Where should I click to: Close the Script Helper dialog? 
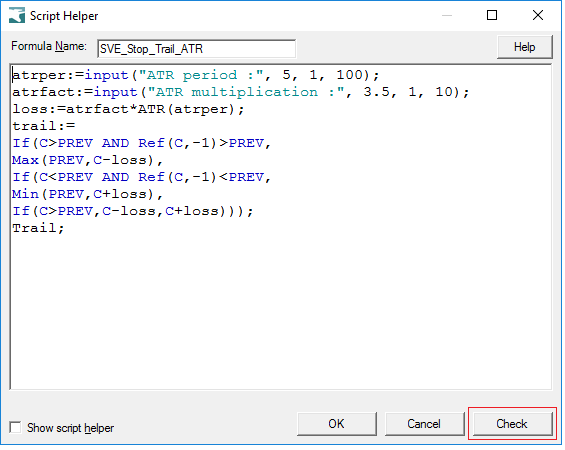(538, 15)
